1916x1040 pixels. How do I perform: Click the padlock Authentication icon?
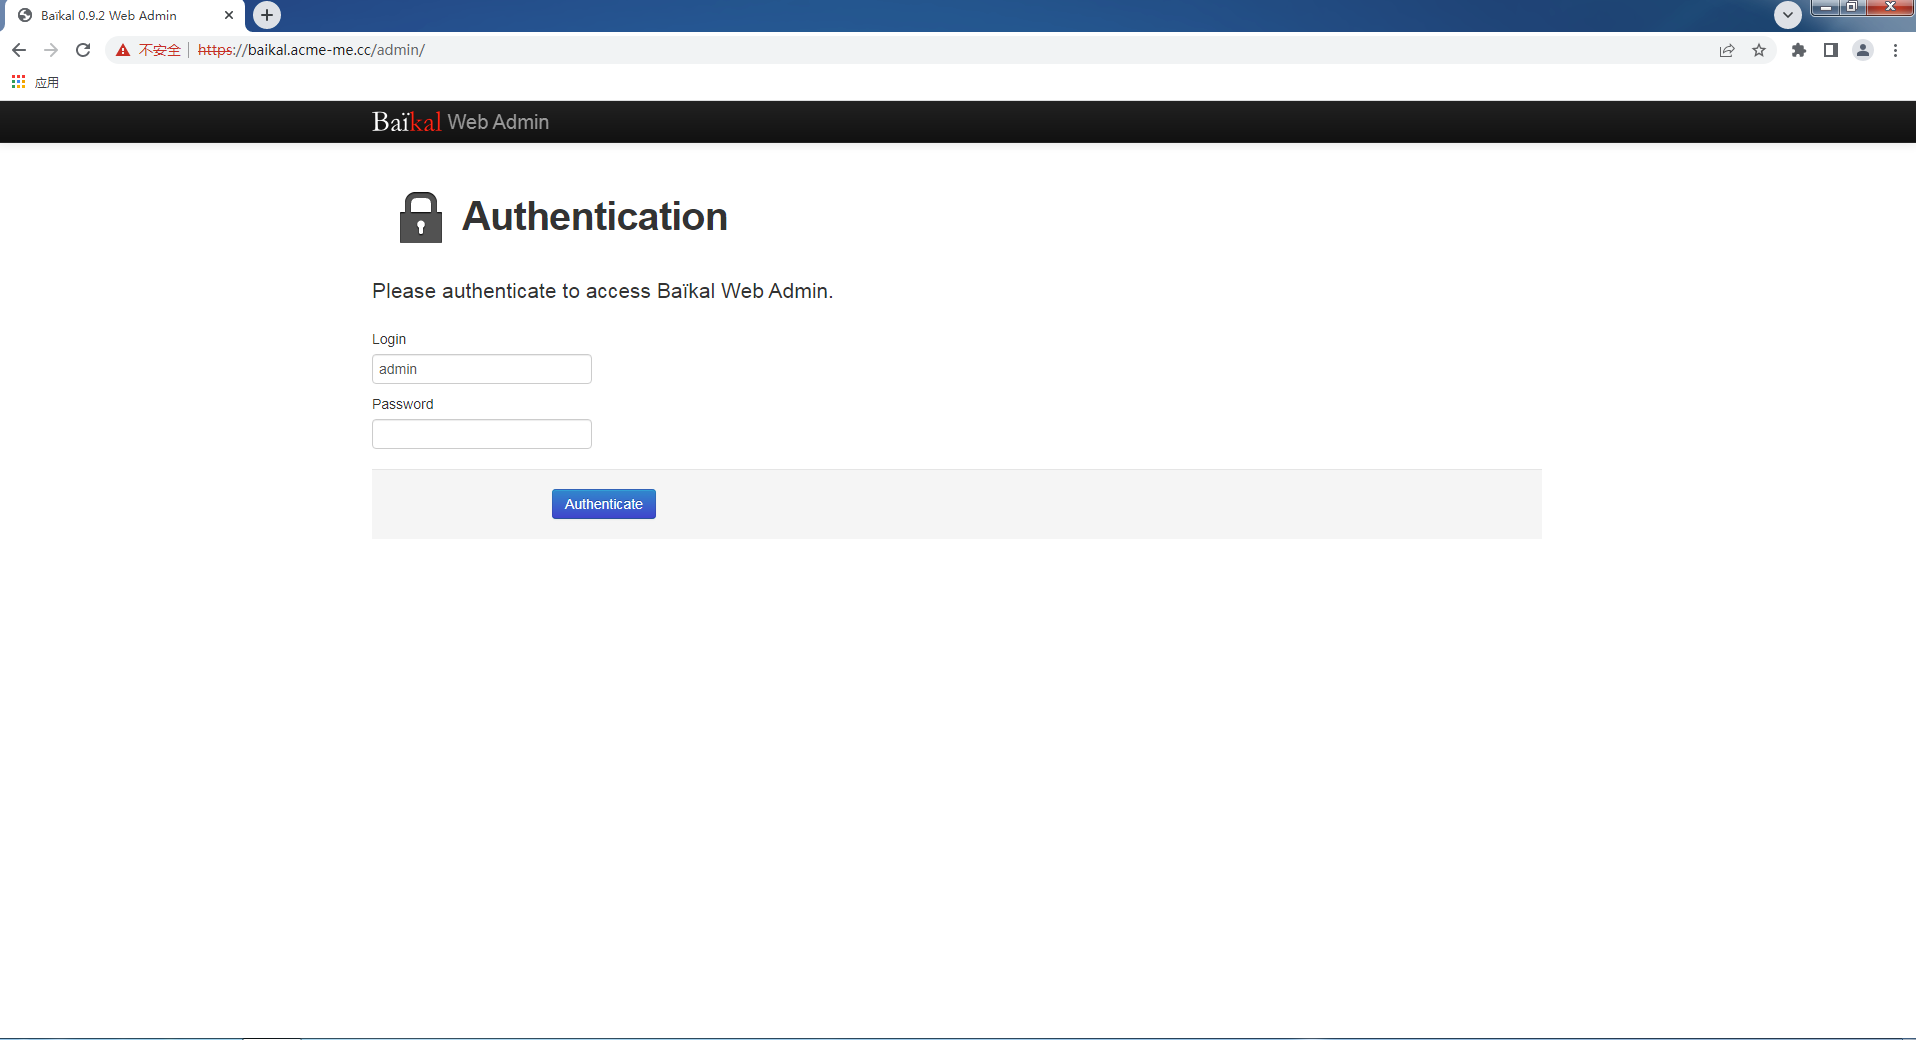pyautogui.click(x=421, y=217)
